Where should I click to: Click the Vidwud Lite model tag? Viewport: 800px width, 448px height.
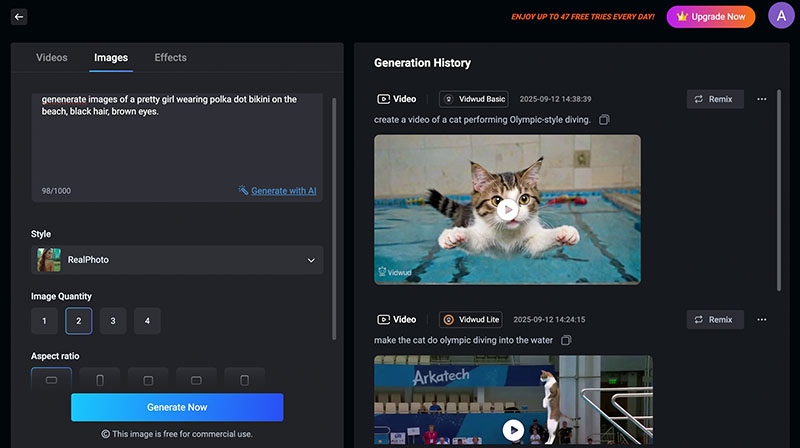470,319
